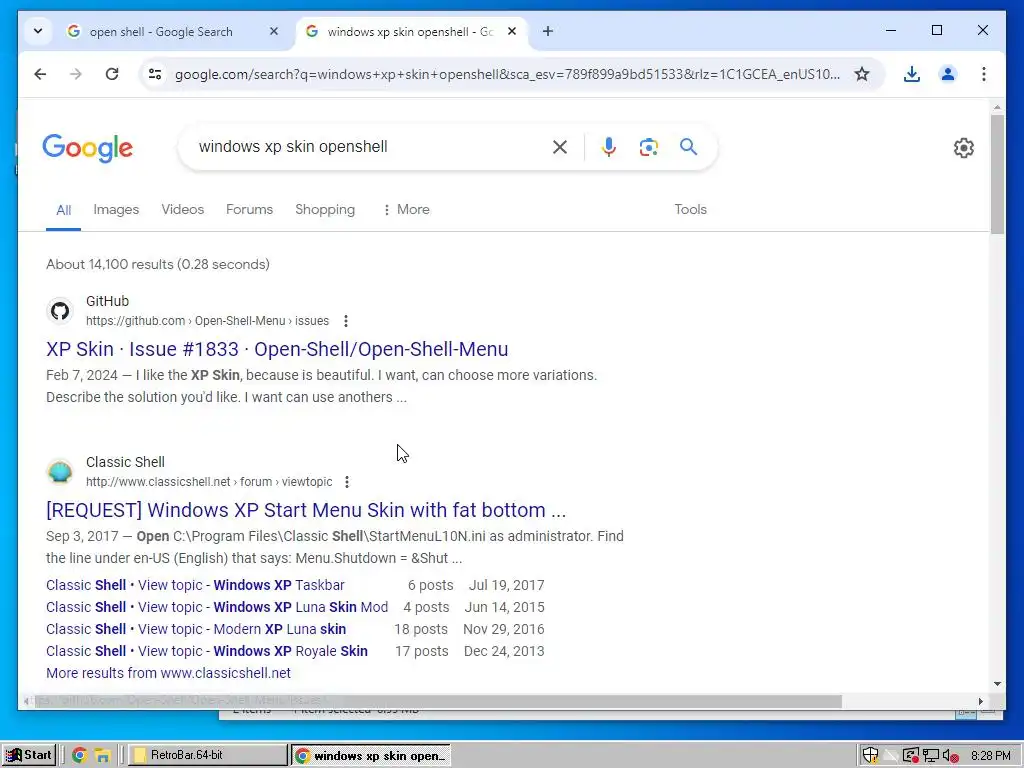Image resolution: width=1024 pixels, height=768 pixels.
Task: Open a new tab with plus button
Action: tap(548, 31)
